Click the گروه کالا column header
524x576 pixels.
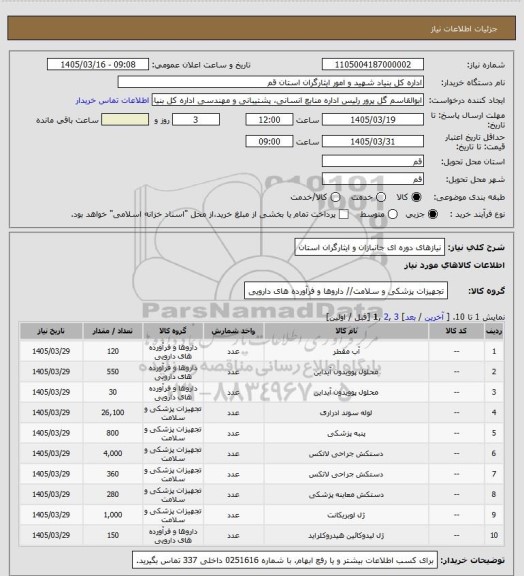(173, 331)
